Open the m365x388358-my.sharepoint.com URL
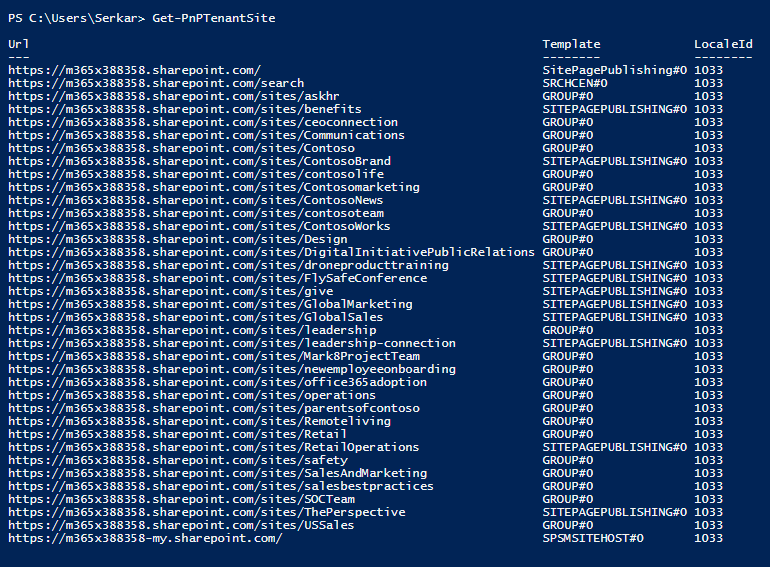 [144, 538]
